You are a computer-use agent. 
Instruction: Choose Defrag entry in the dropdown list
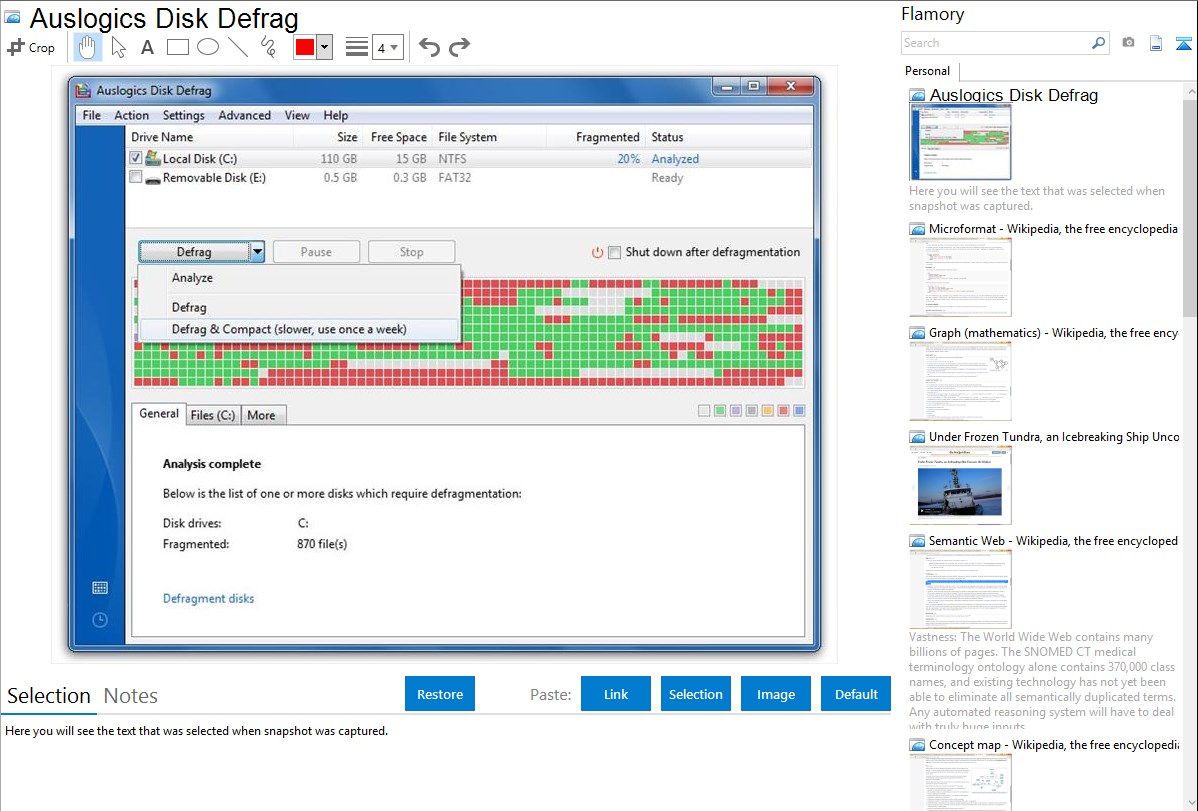tap(299, 307)
